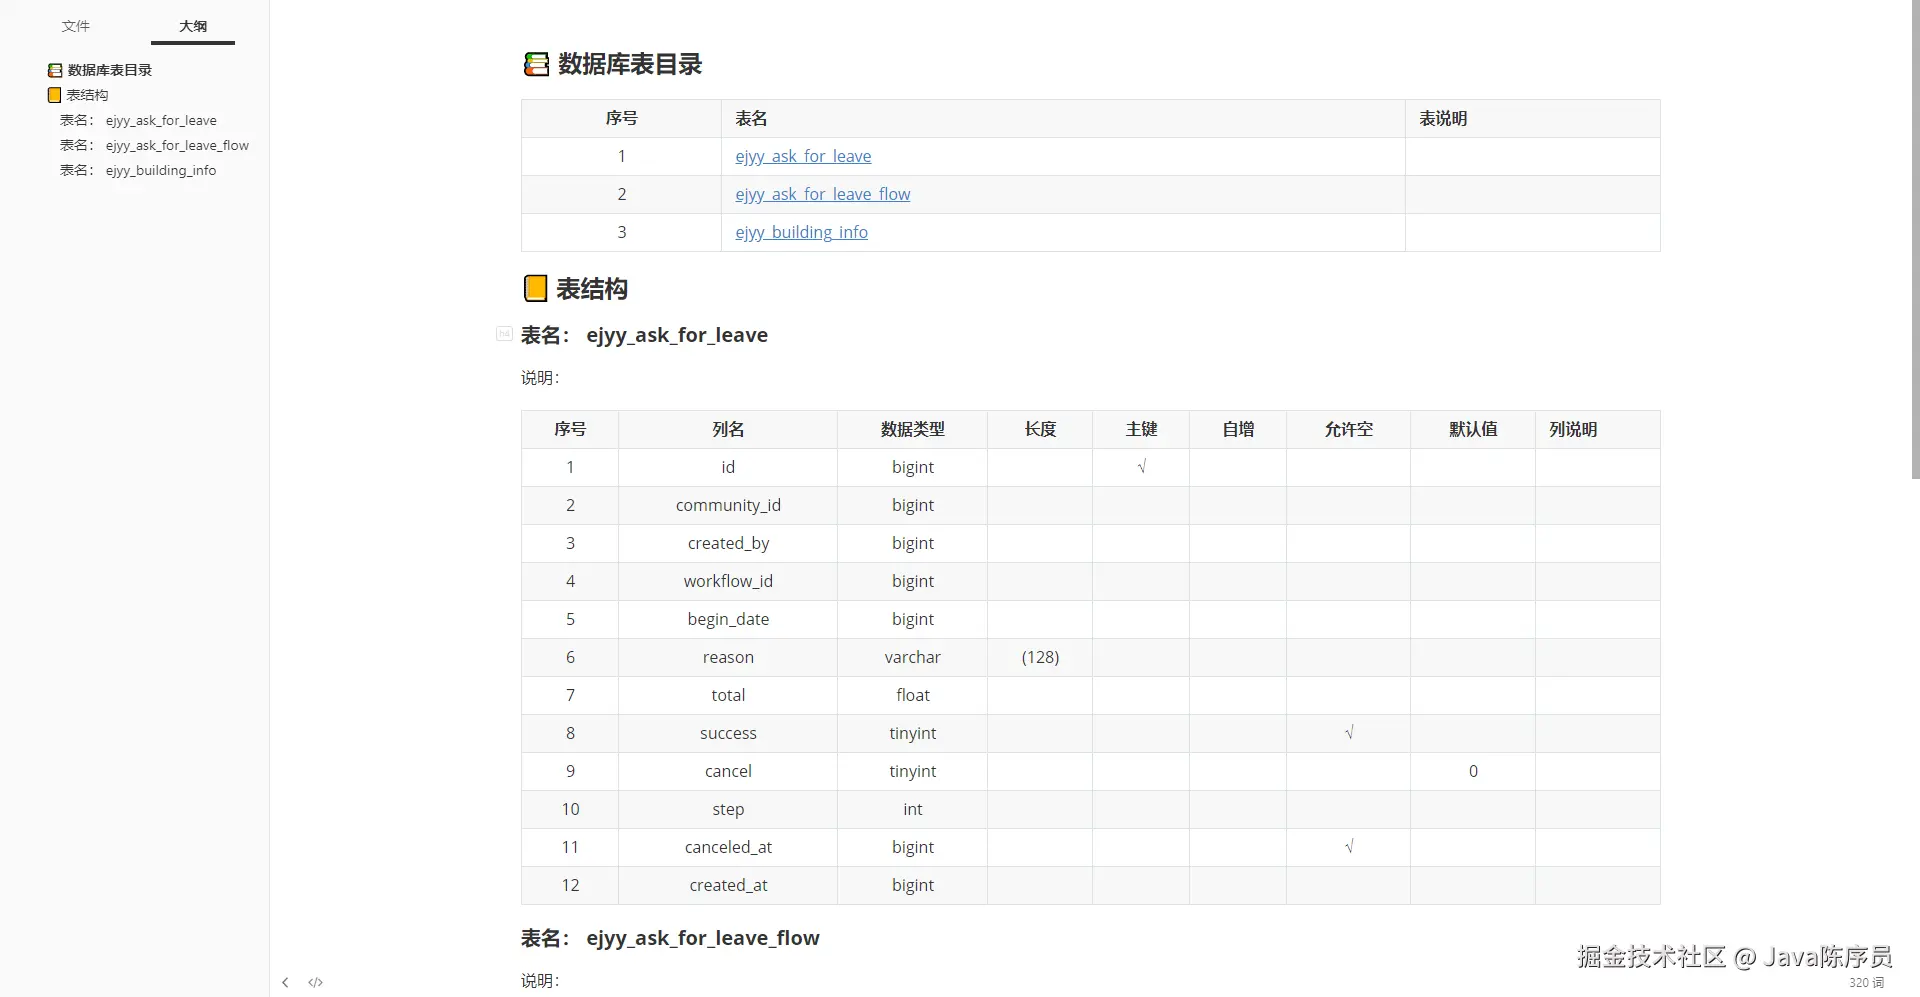
Task: Click the default value 0 in the cancel row
Action: pyautogui.click(x=1473, y=772)
